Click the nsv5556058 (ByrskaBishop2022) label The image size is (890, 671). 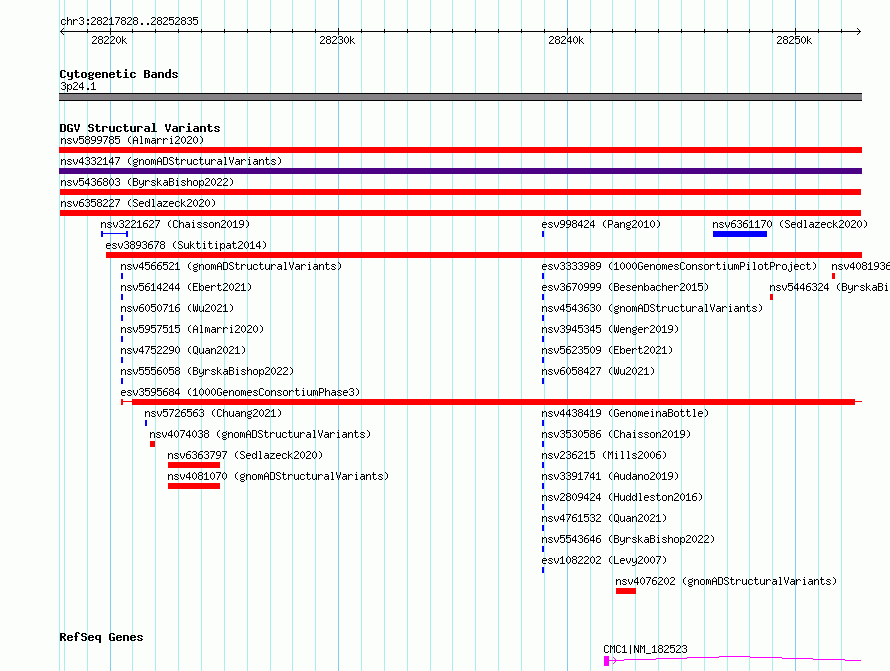click(x=207, y=371)
